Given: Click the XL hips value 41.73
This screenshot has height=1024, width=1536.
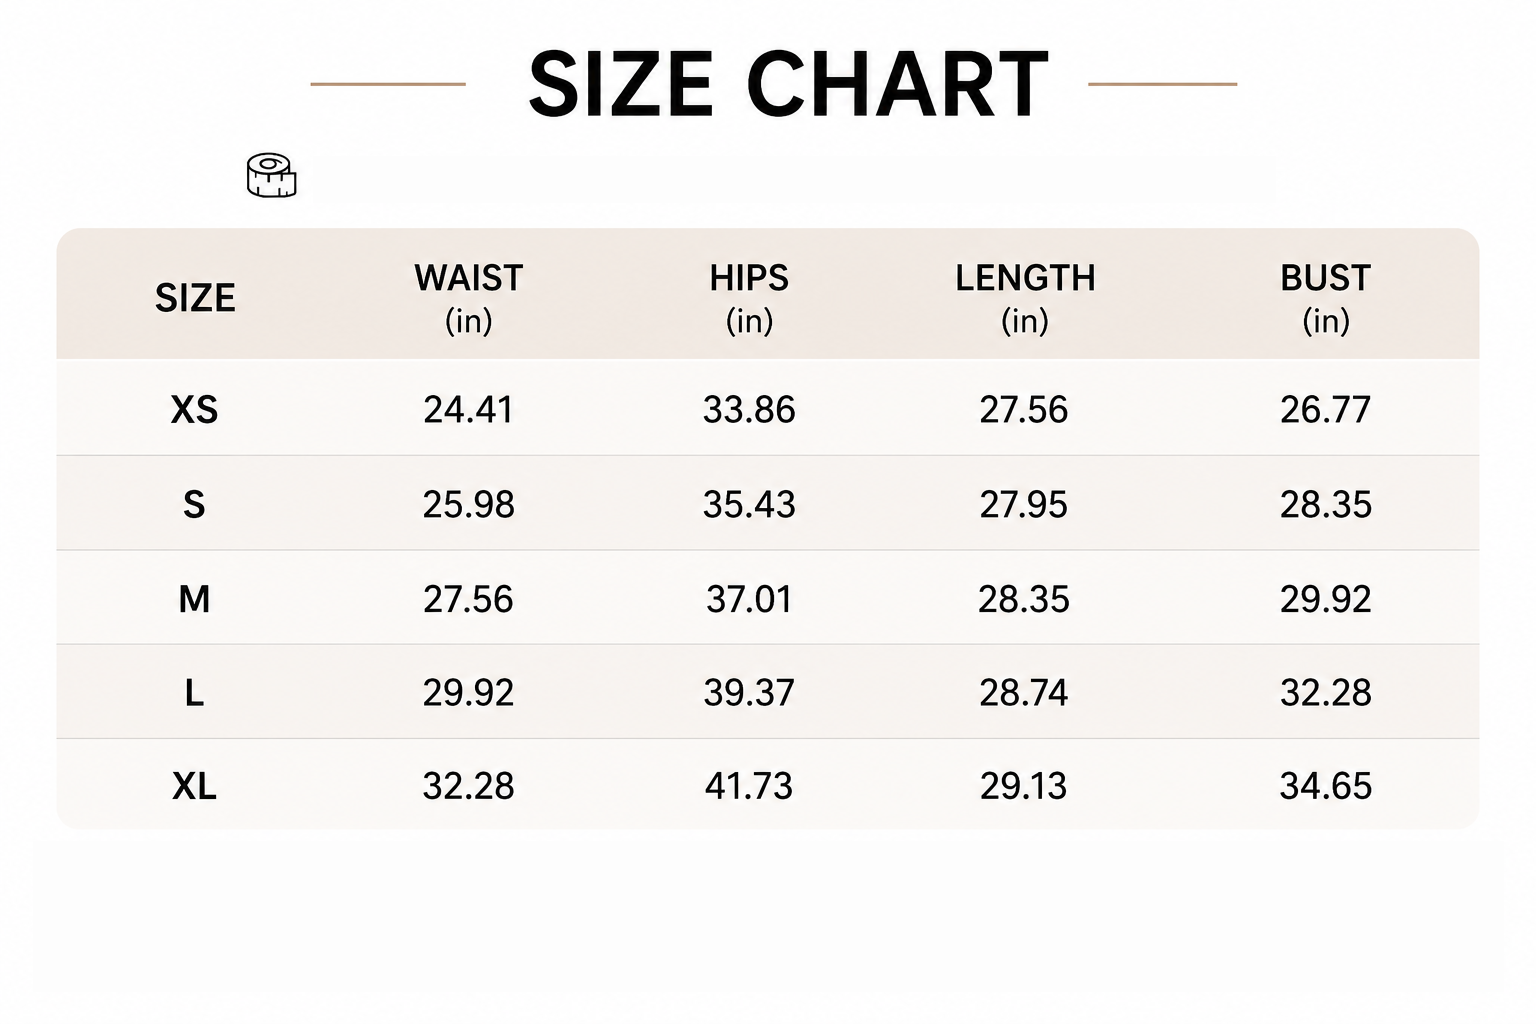Looking at the screenshot, I should click(x=749, y=786).
